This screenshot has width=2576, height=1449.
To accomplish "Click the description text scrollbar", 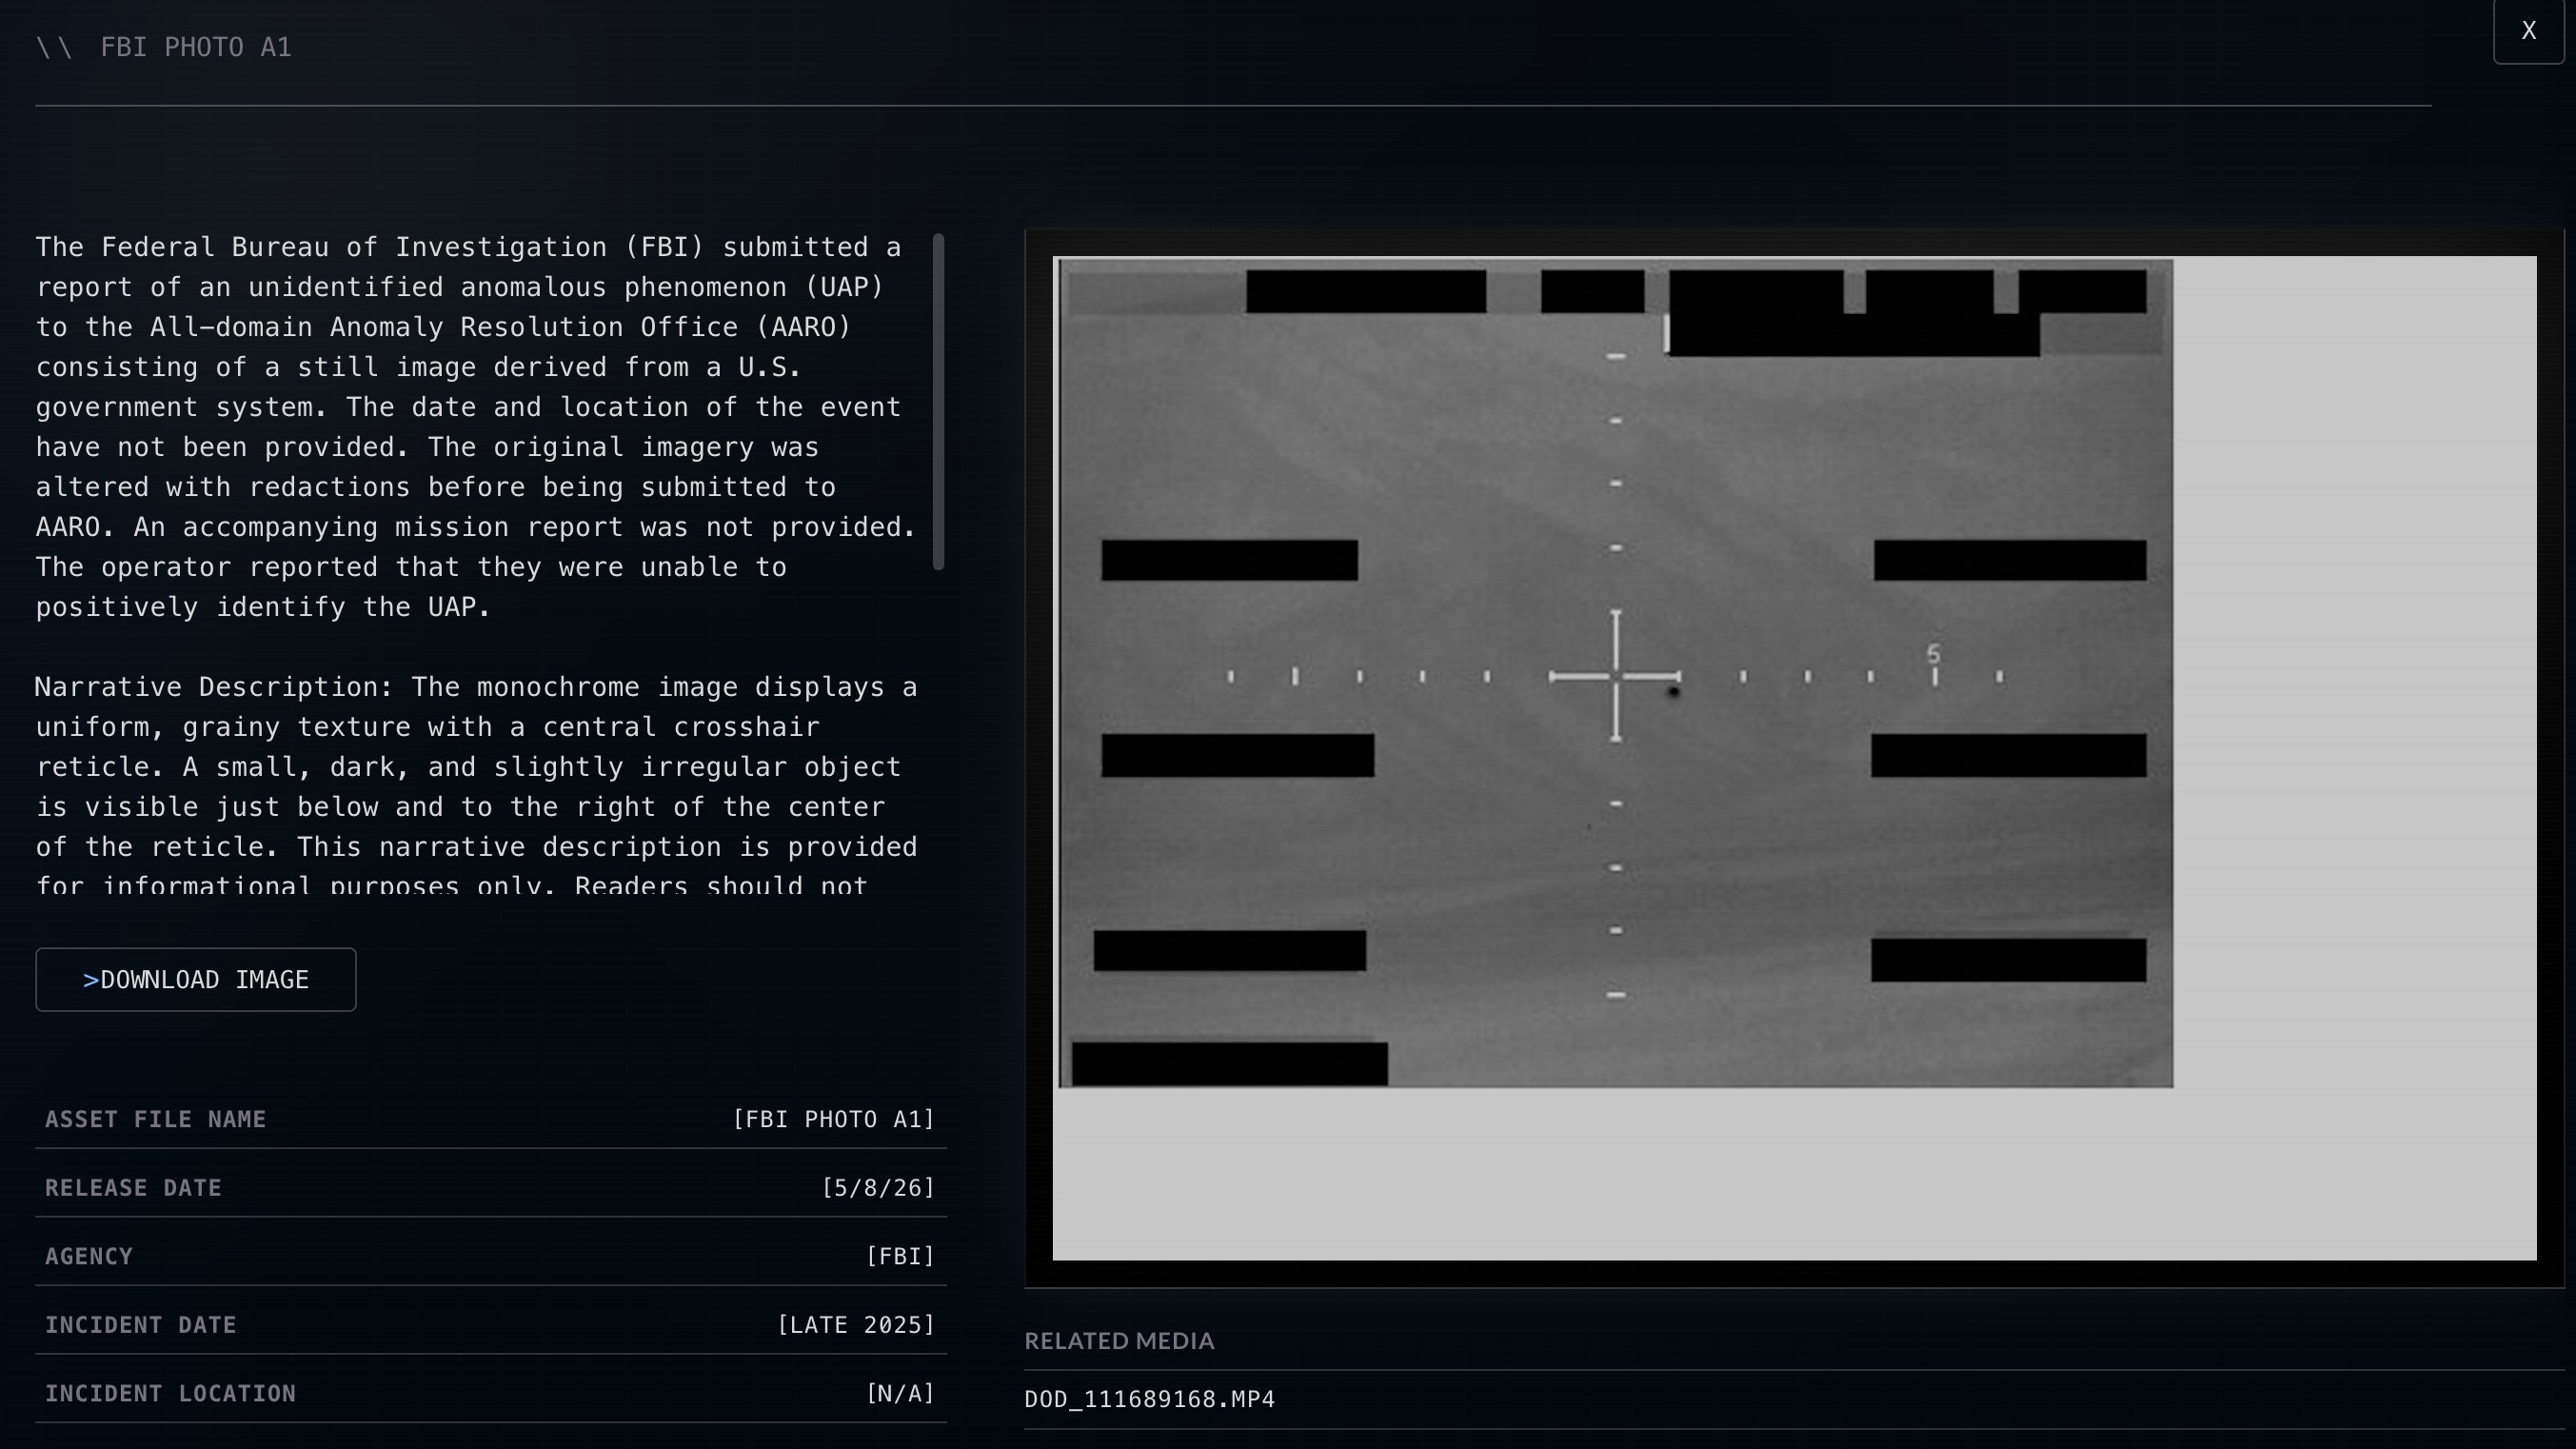I will pos(938,401).
